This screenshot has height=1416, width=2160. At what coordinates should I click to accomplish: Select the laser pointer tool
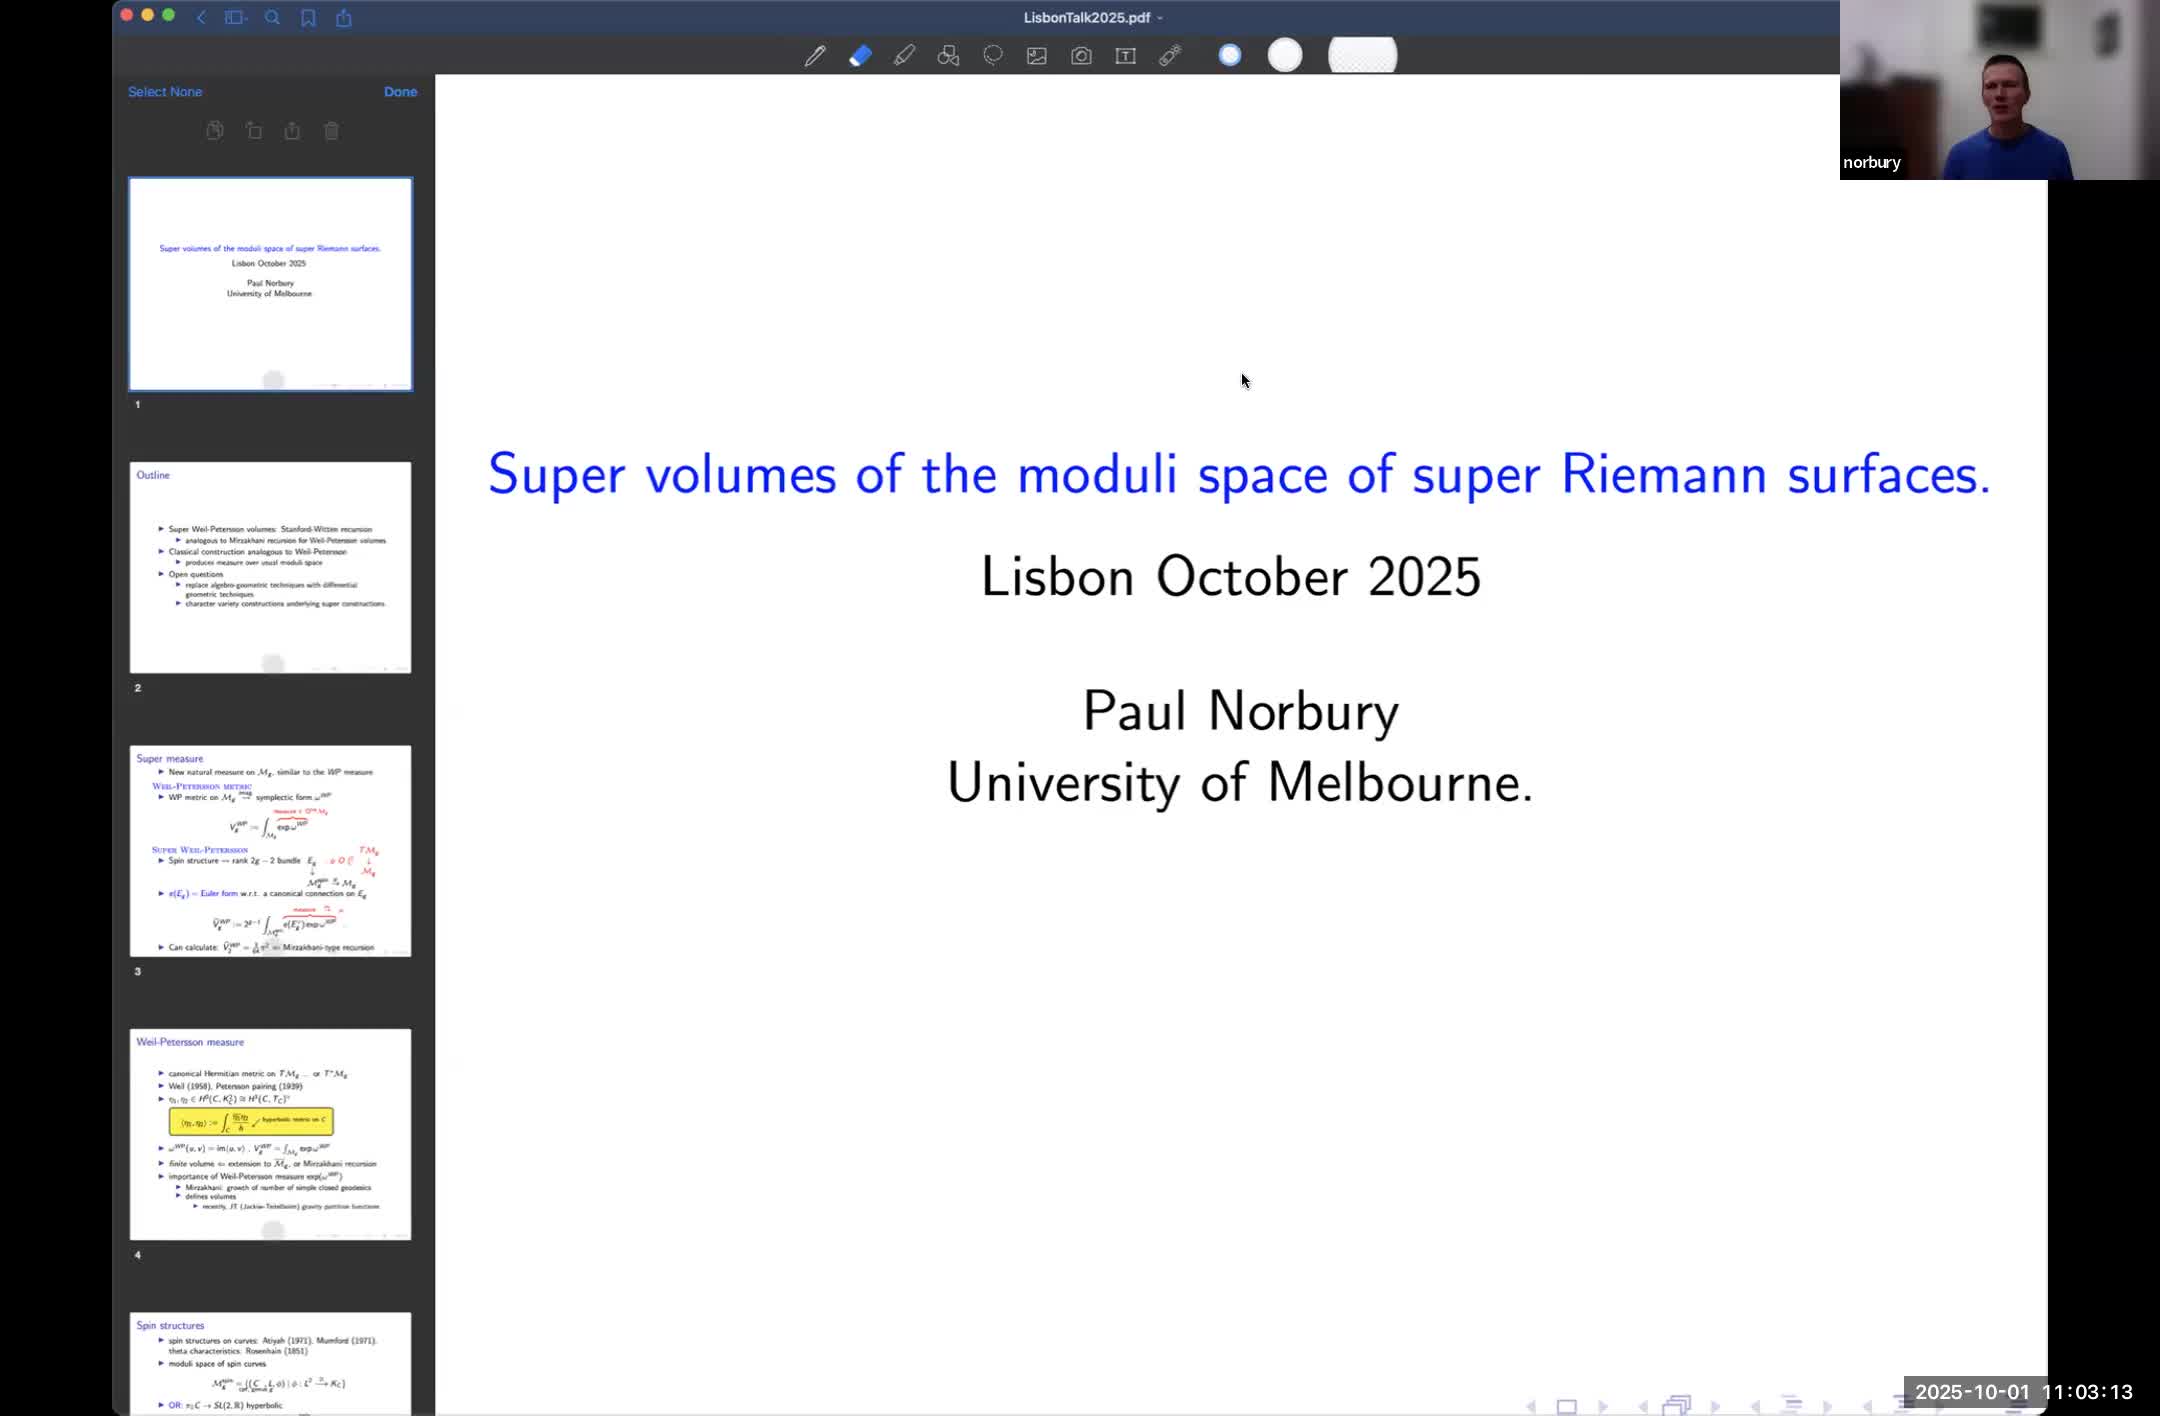pyautogui.click(x=1170, y=56)
